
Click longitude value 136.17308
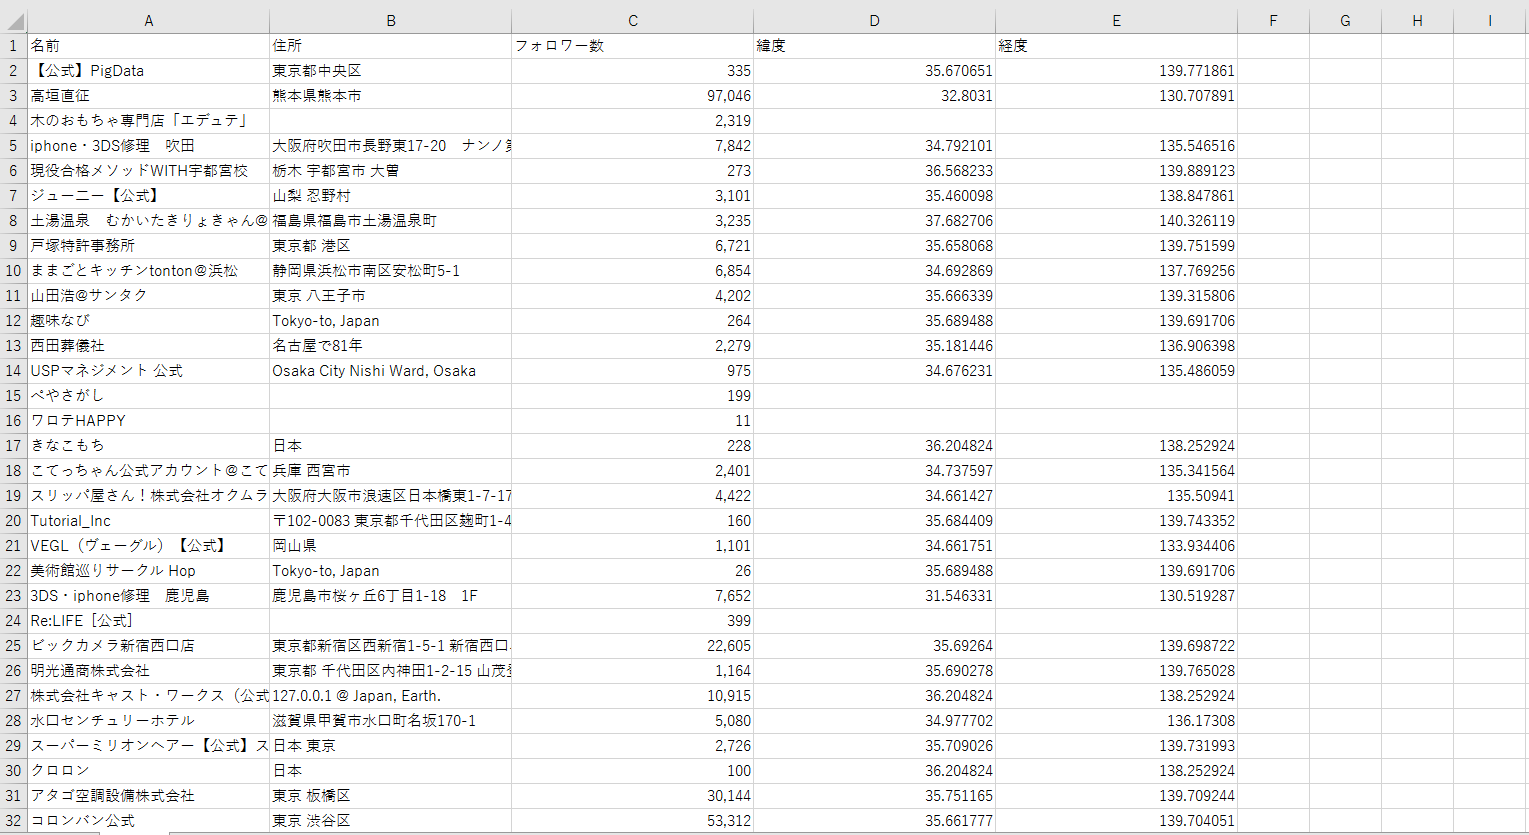click(1117, 721)
